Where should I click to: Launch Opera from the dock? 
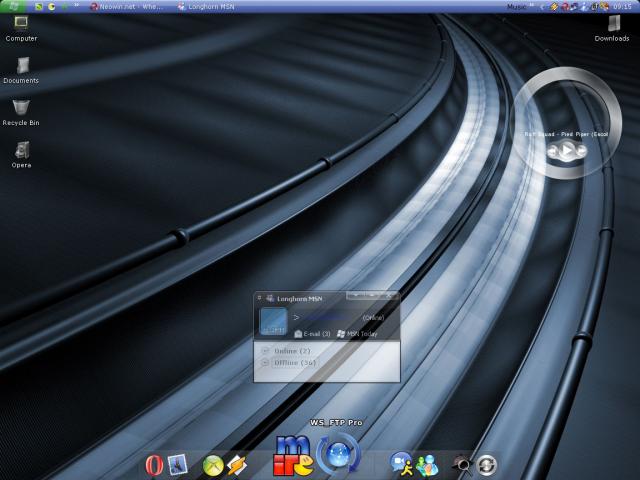coord(153,465)
